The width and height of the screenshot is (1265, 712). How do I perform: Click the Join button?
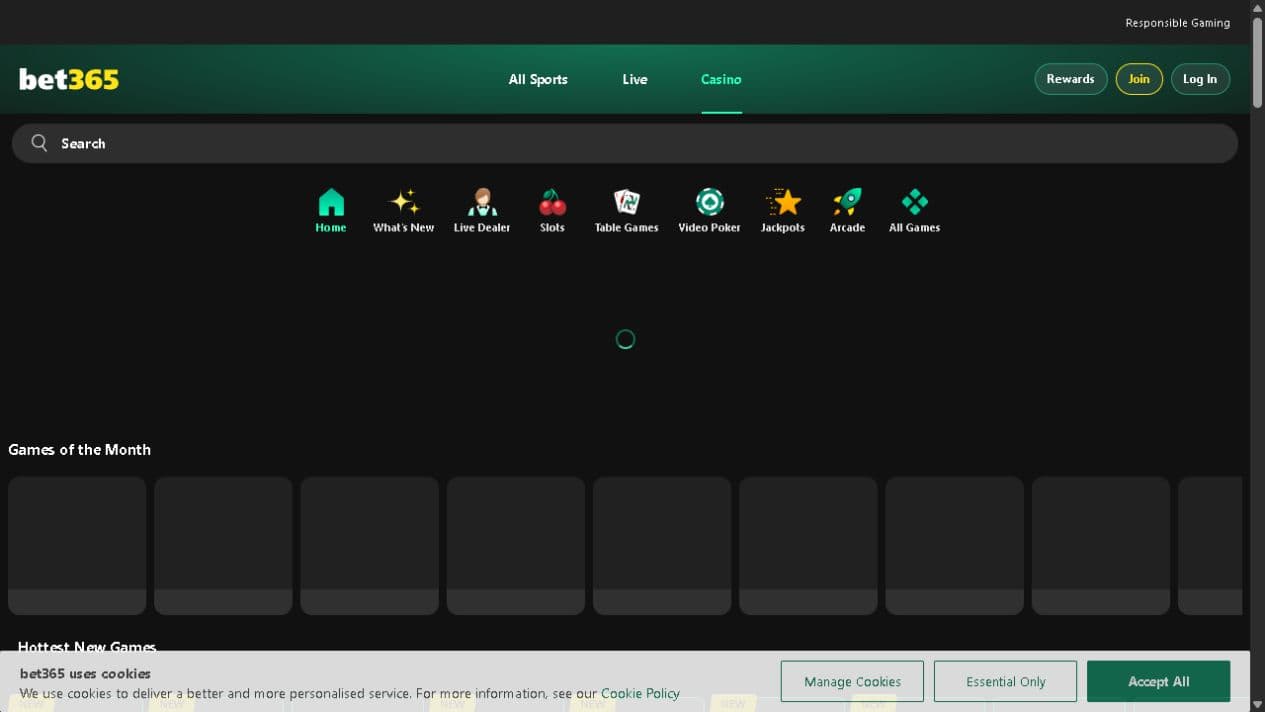tap(1139, 79)
